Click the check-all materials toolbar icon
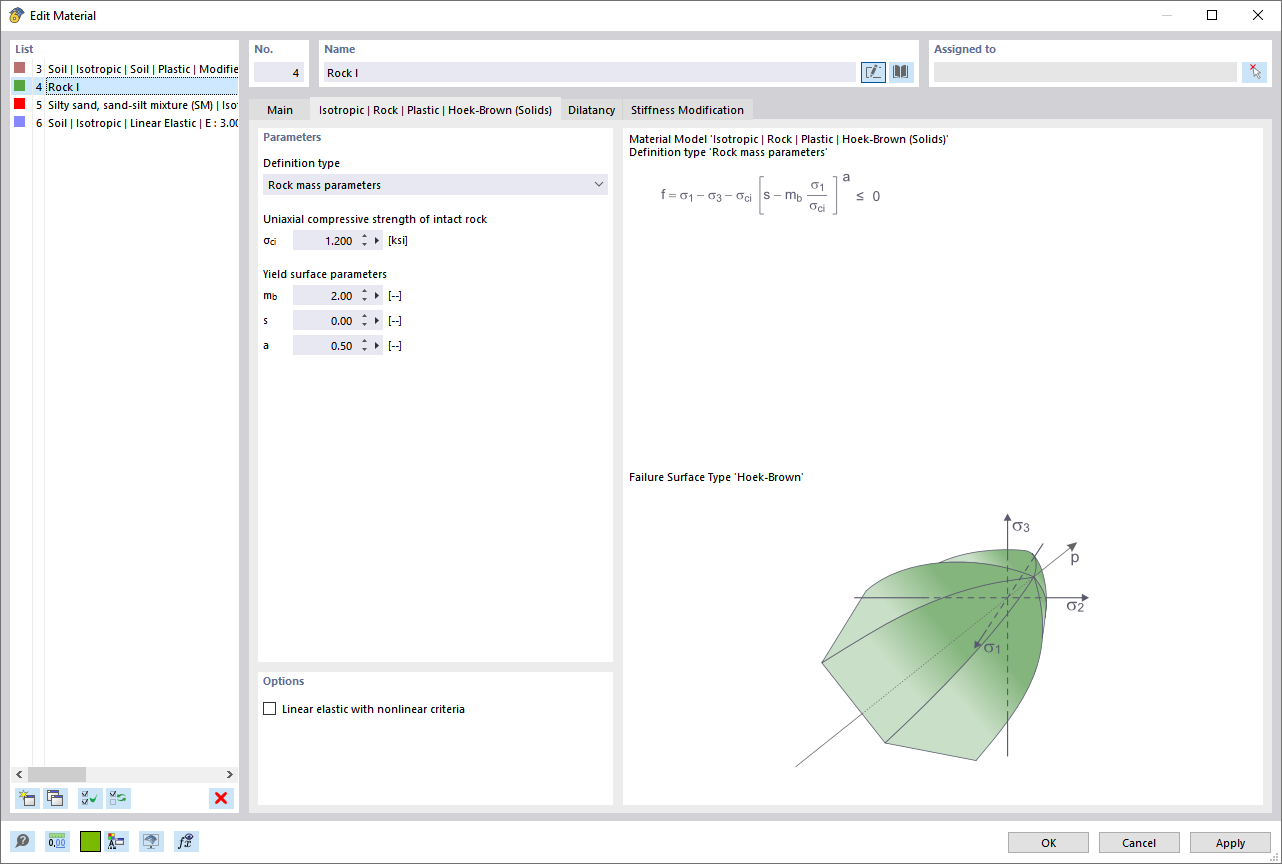 [88, 798]
